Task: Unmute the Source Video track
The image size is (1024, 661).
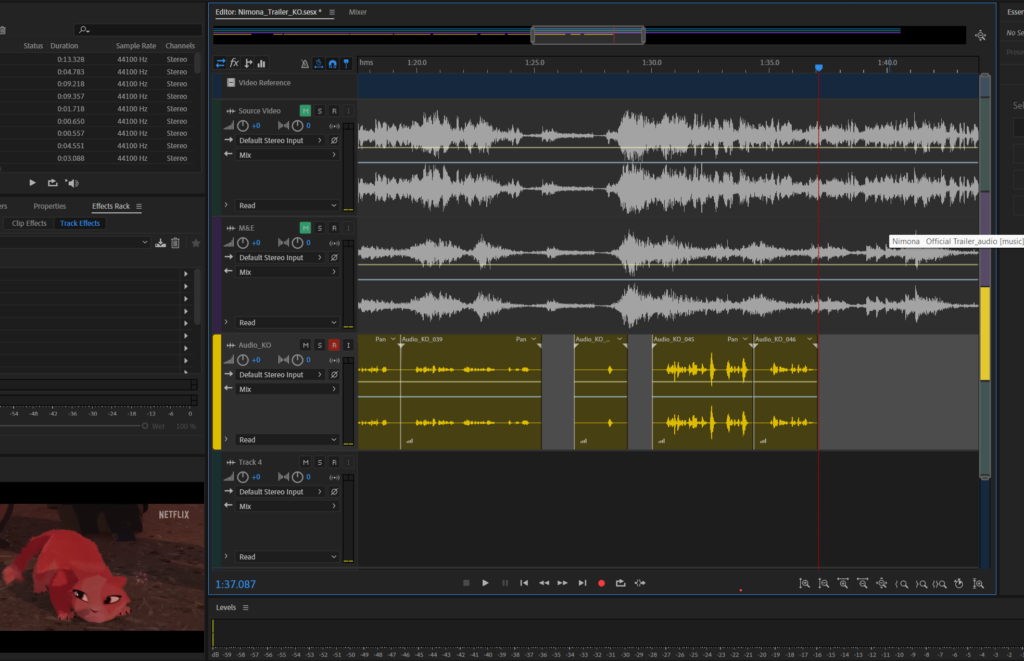Action: pyautogui.click(x=305, y=111)
